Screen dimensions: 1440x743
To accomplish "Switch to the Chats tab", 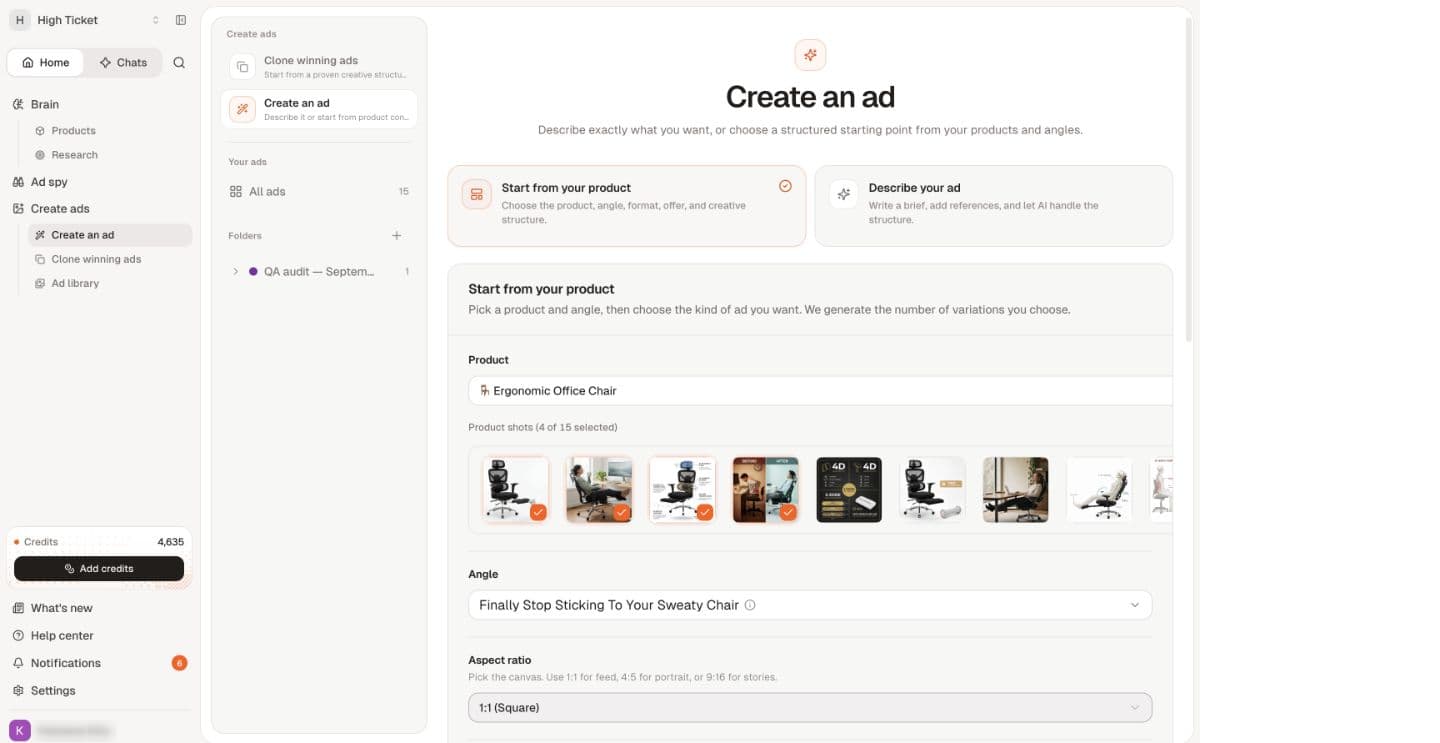I will (x=123, y=62).
